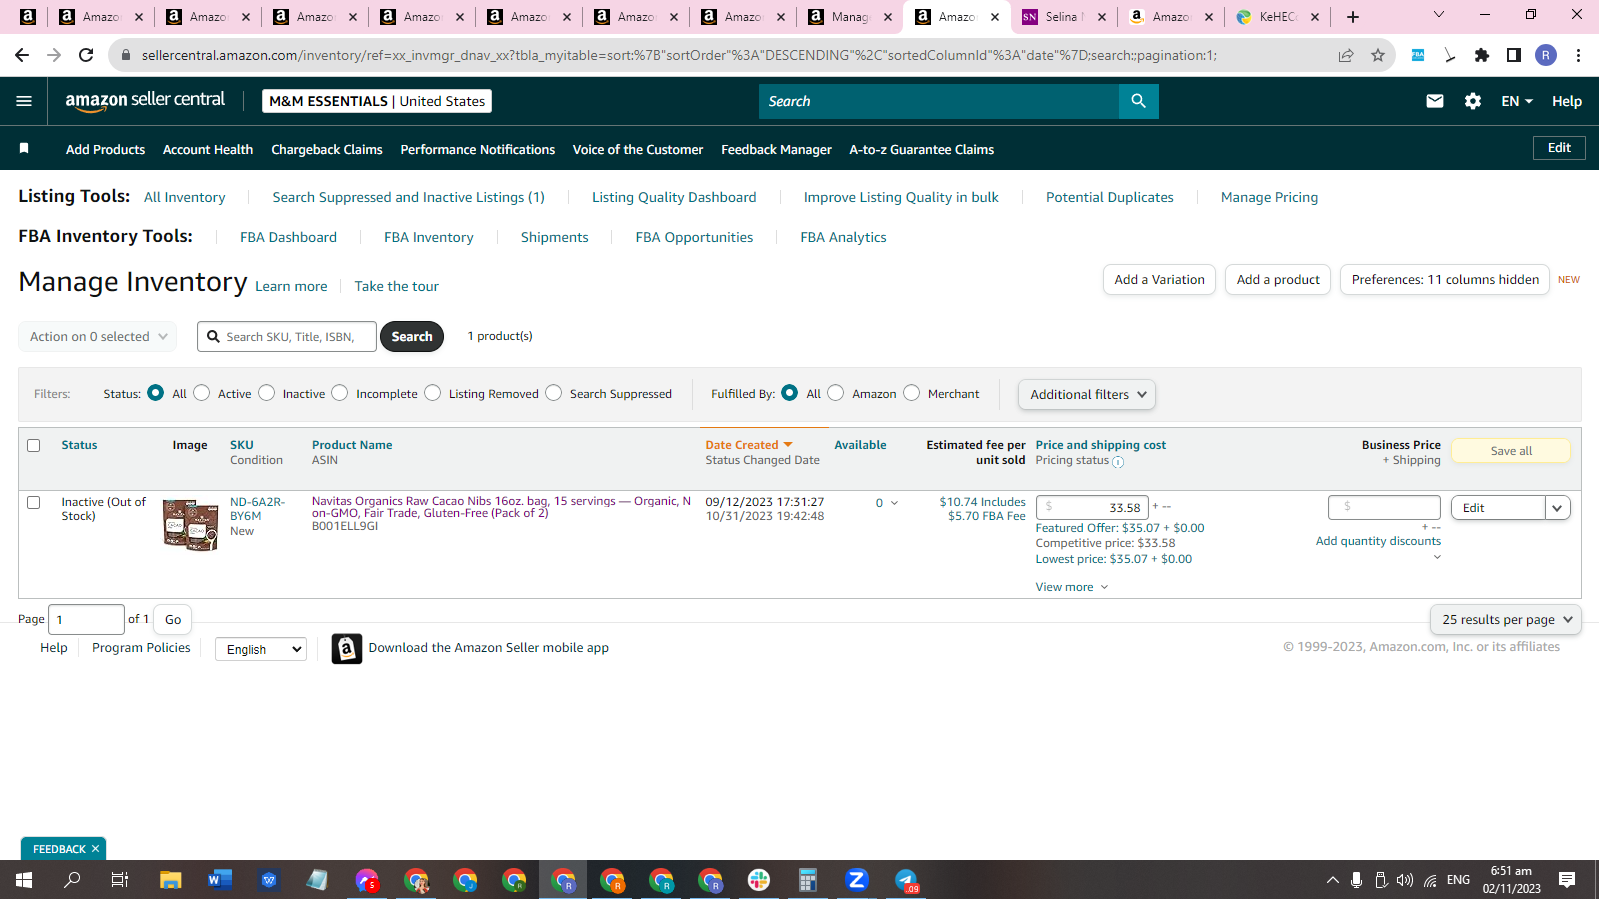
Task: Open the Listing Quality Dashboard
Action: point(674,197)
